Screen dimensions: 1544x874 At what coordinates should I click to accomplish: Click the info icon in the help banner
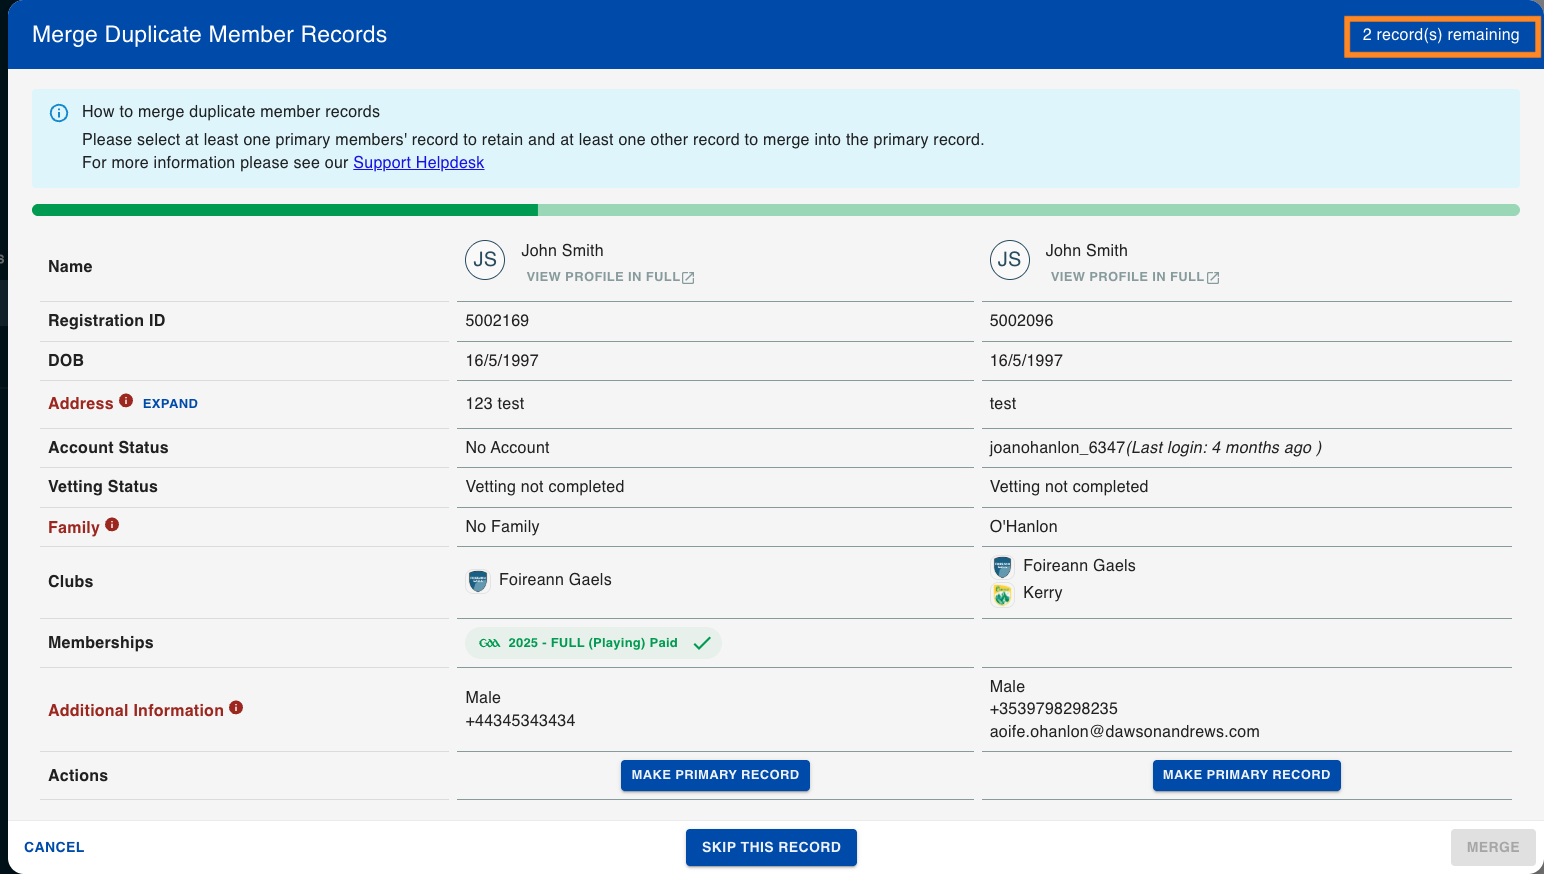point(59,113)
